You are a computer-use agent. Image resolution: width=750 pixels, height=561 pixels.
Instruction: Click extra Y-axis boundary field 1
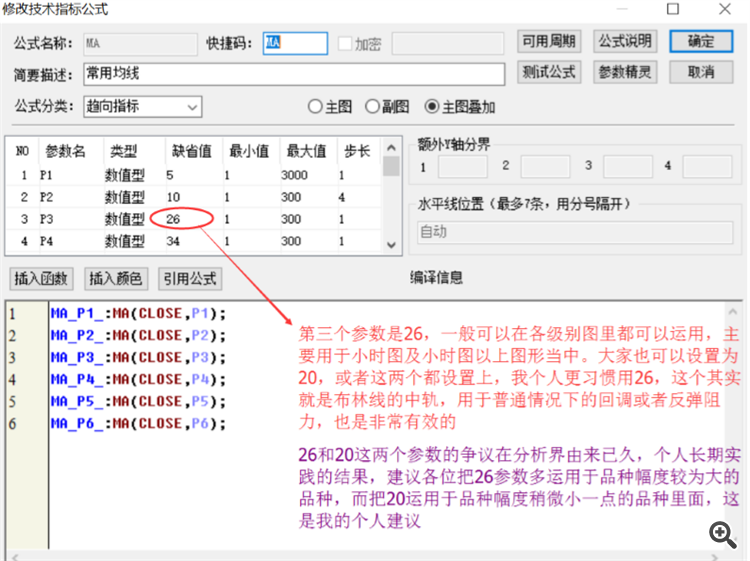[x=463, y=167]
